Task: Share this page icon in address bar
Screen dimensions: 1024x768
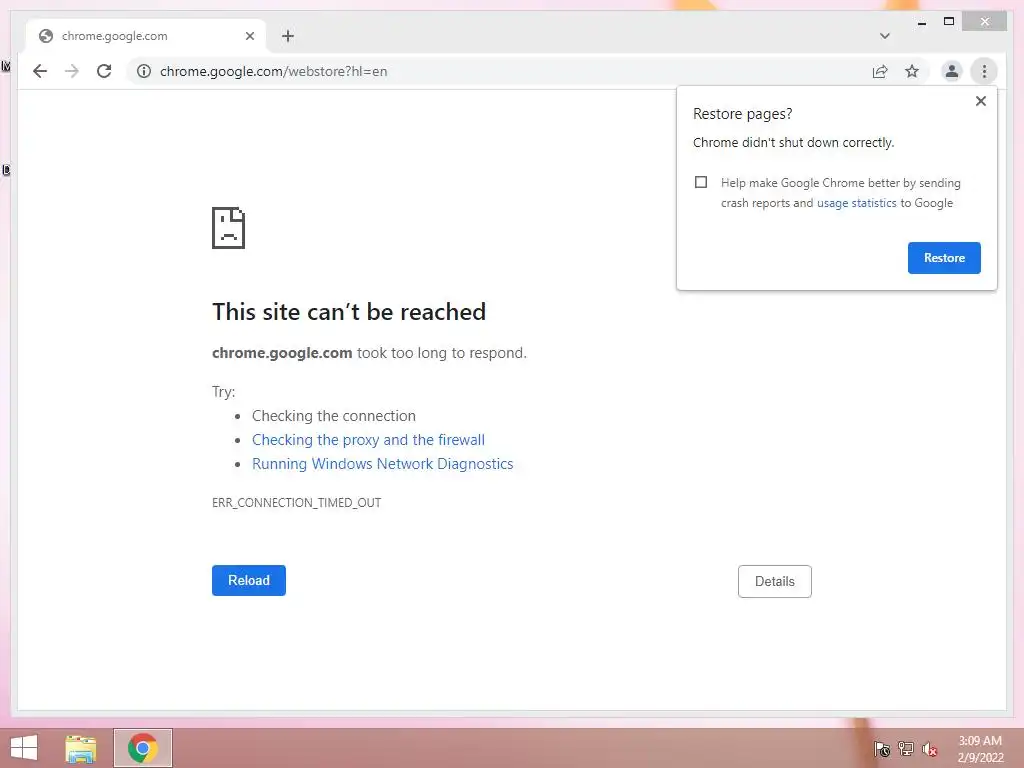Action: tap(880, 71)
